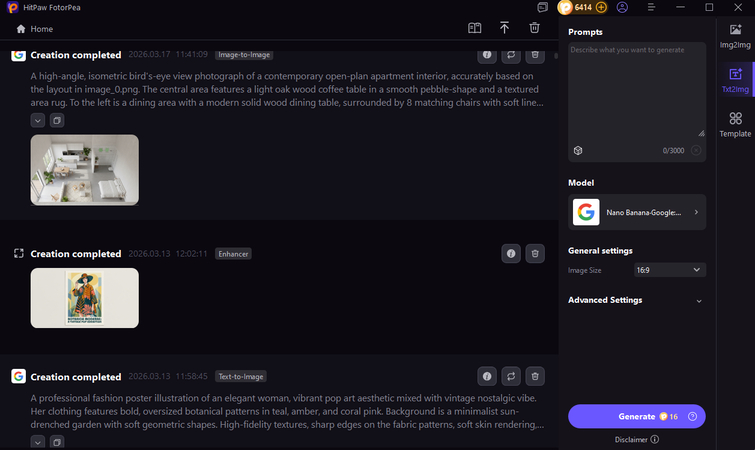Expand Advanced Settings
The image size is (755, 450).
636,300
